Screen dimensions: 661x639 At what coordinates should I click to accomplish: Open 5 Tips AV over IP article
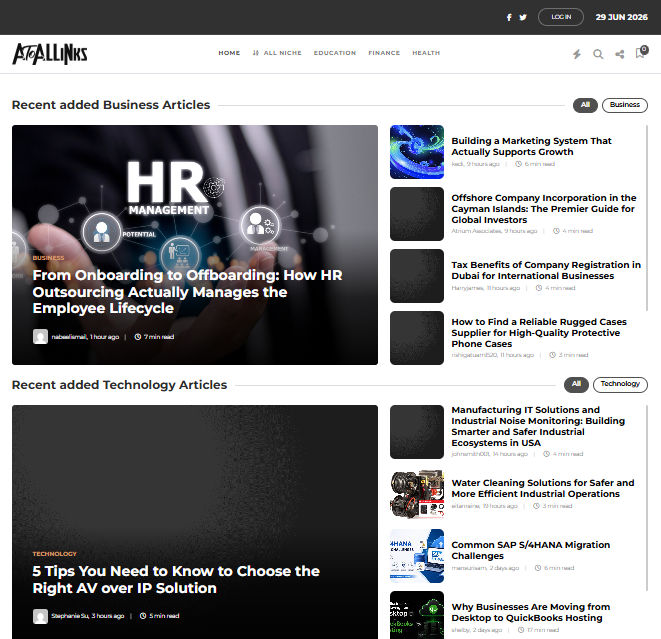tap(176, 579)
